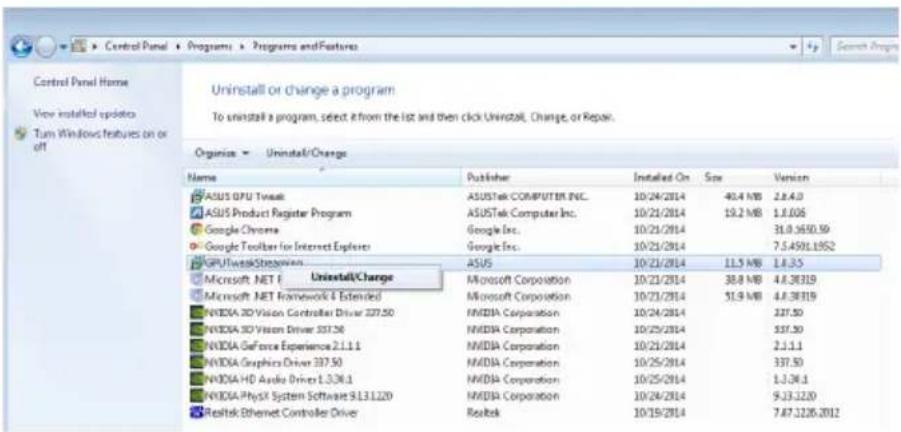Sort by the Size column header

point(734,179)
